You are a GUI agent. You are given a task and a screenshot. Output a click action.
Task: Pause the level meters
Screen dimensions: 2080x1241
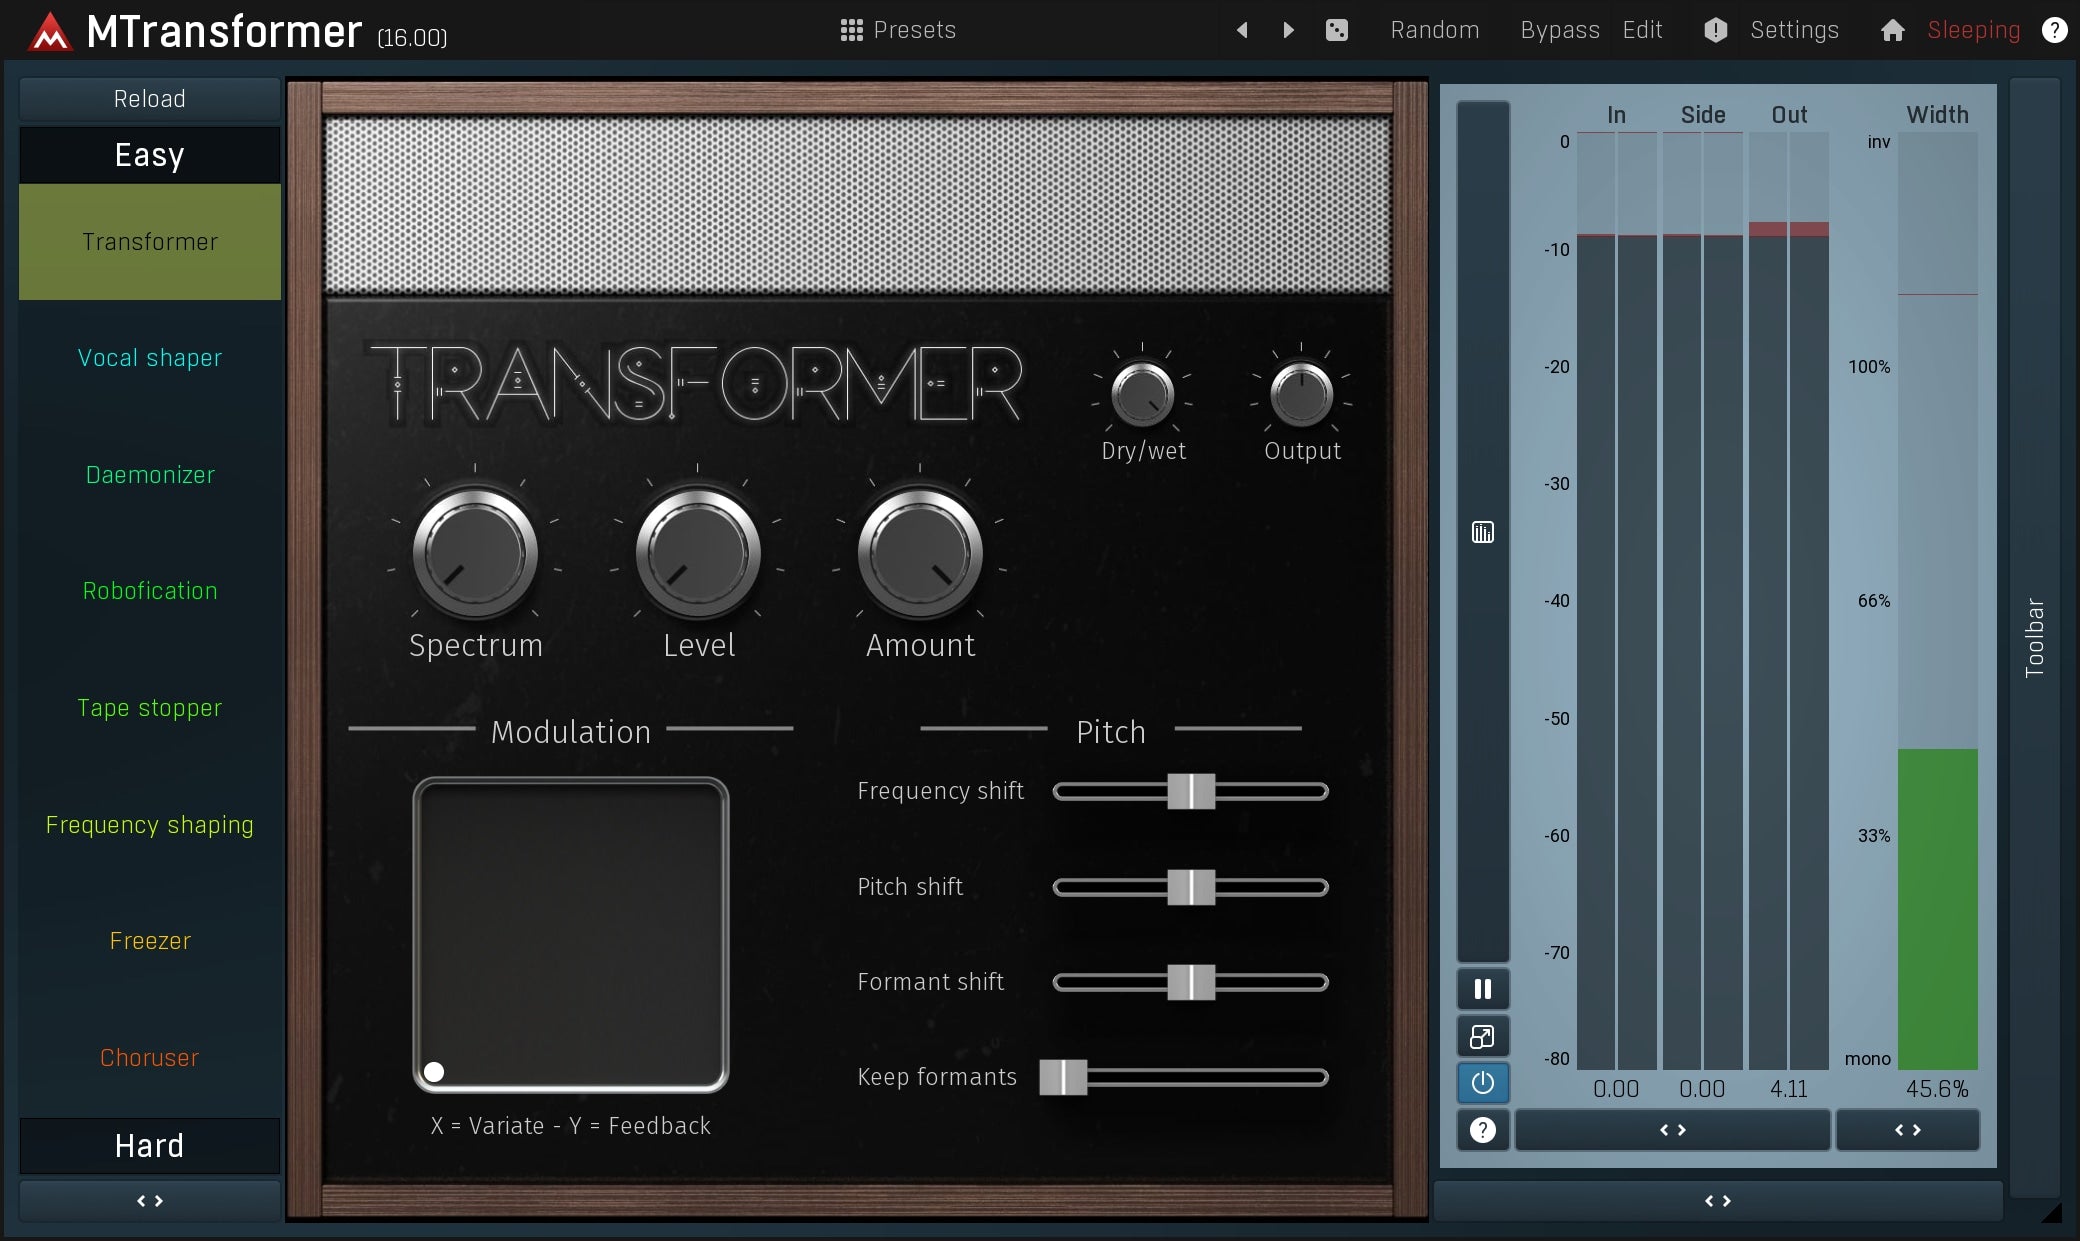[x=1482, y=988]
